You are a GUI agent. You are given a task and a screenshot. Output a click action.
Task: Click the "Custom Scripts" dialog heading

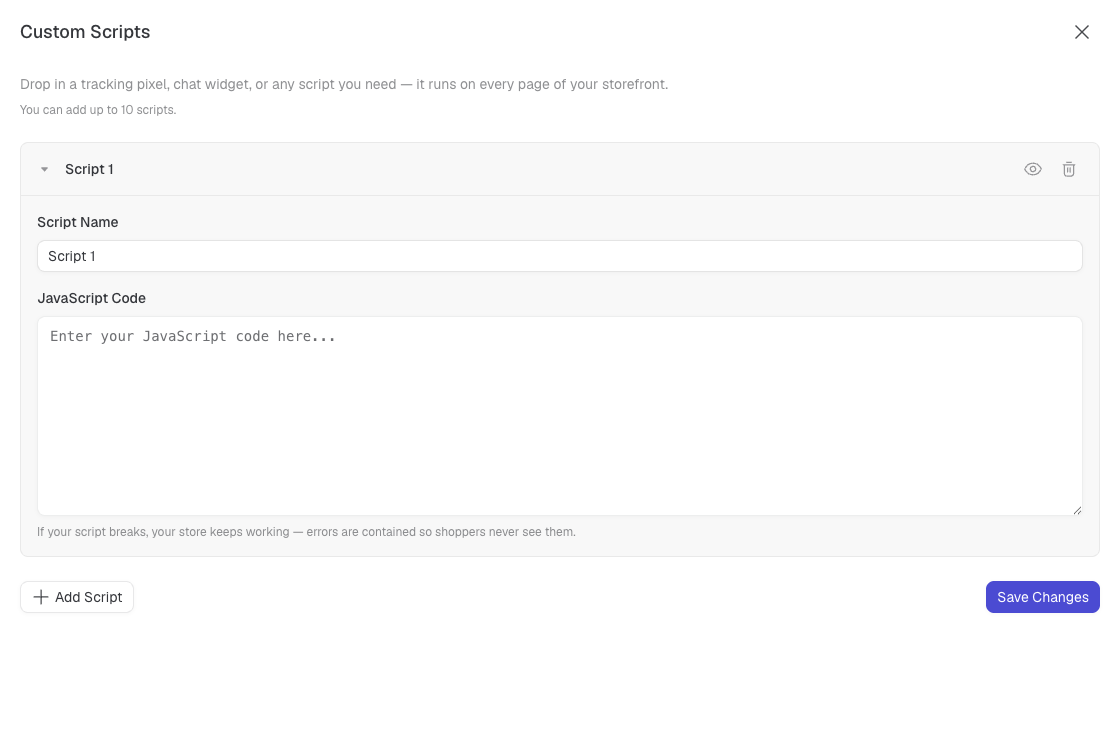[x=85, y=32]
